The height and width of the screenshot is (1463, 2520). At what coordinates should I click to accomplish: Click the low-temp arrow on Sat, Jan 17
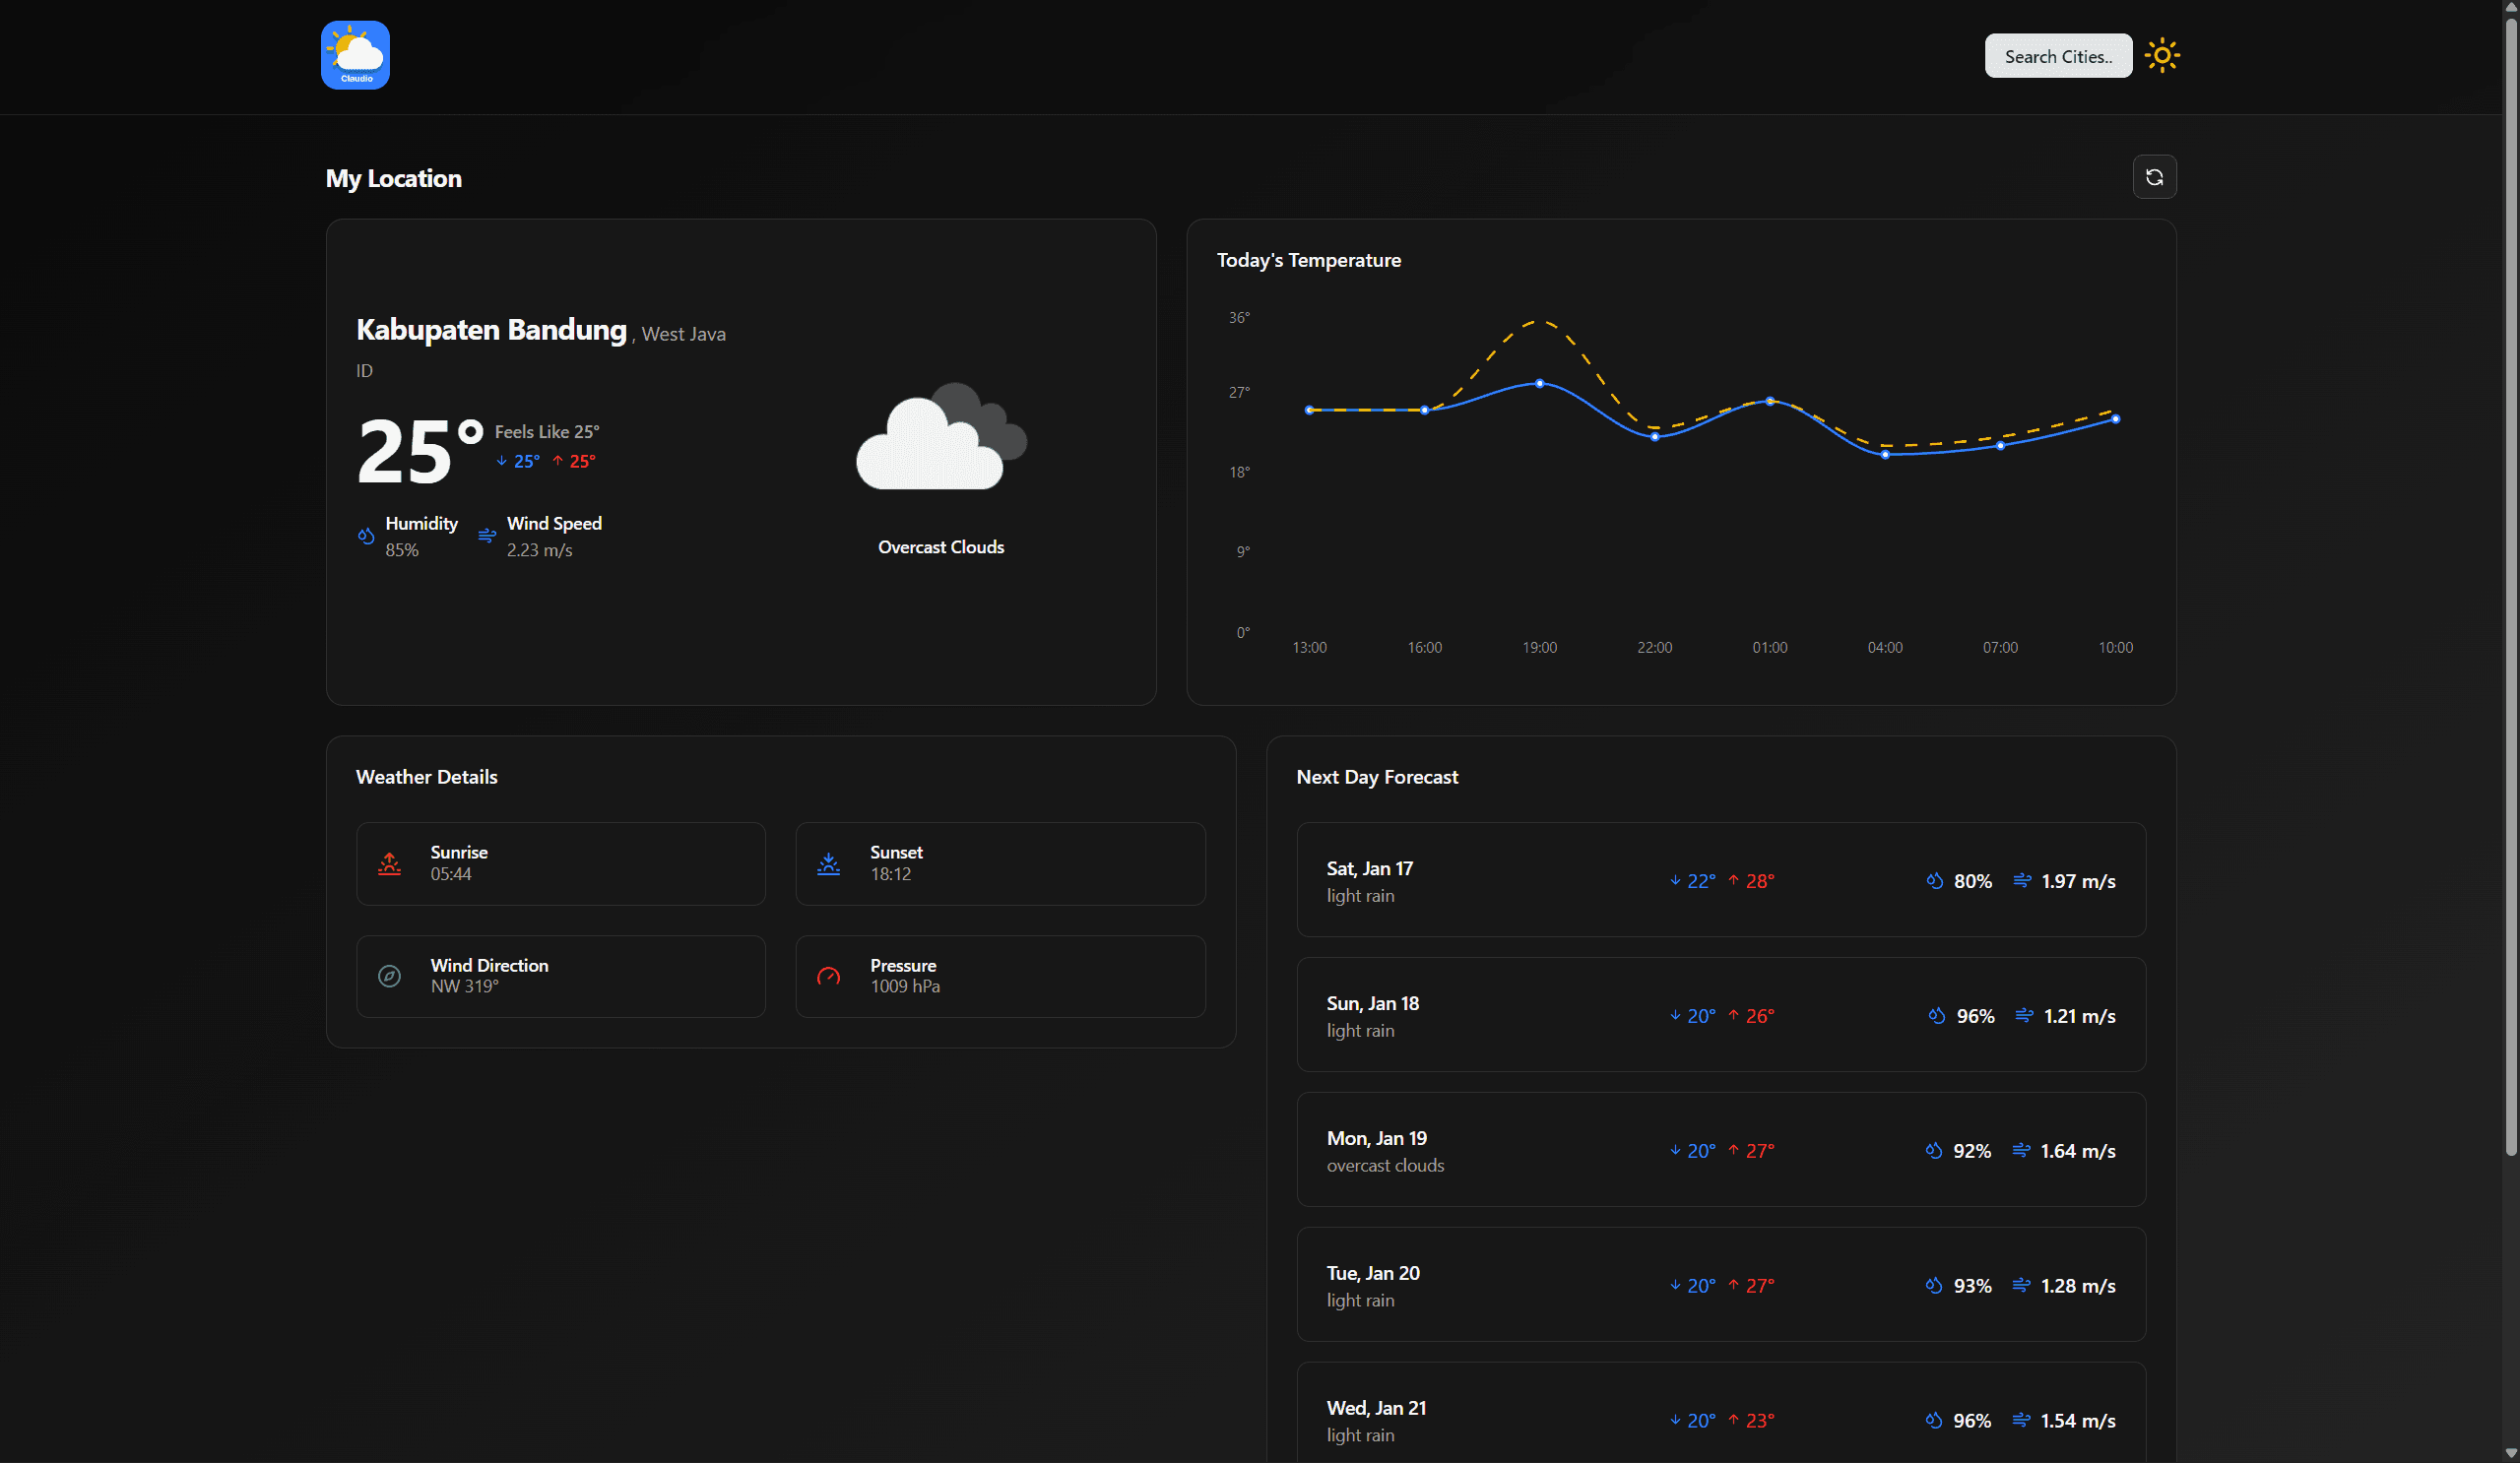click(1675, 881)
